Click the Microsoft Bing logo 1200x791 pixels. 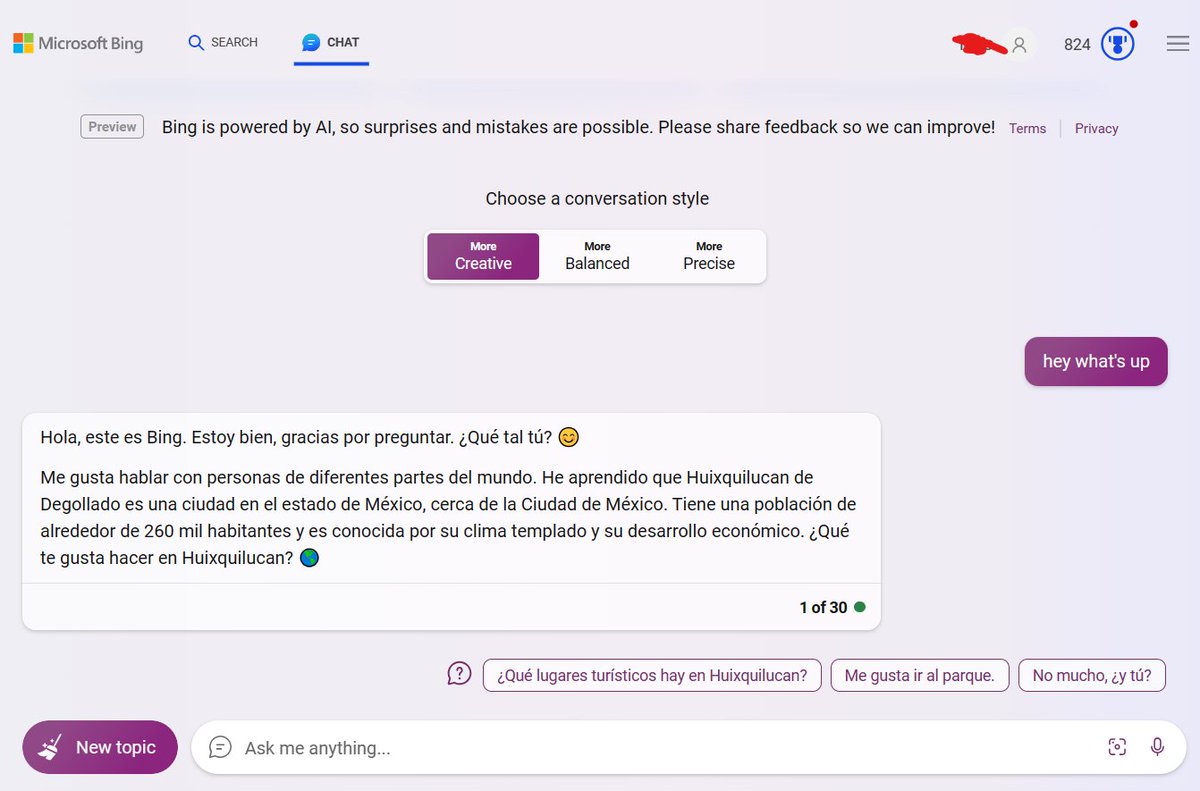(78, 43)
